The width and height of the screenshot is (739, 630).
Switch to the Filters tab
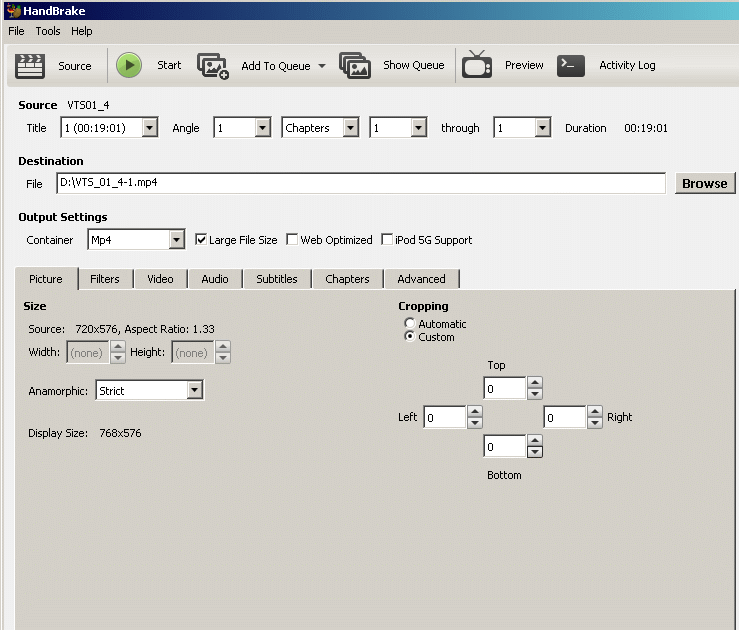pos(105,279)
